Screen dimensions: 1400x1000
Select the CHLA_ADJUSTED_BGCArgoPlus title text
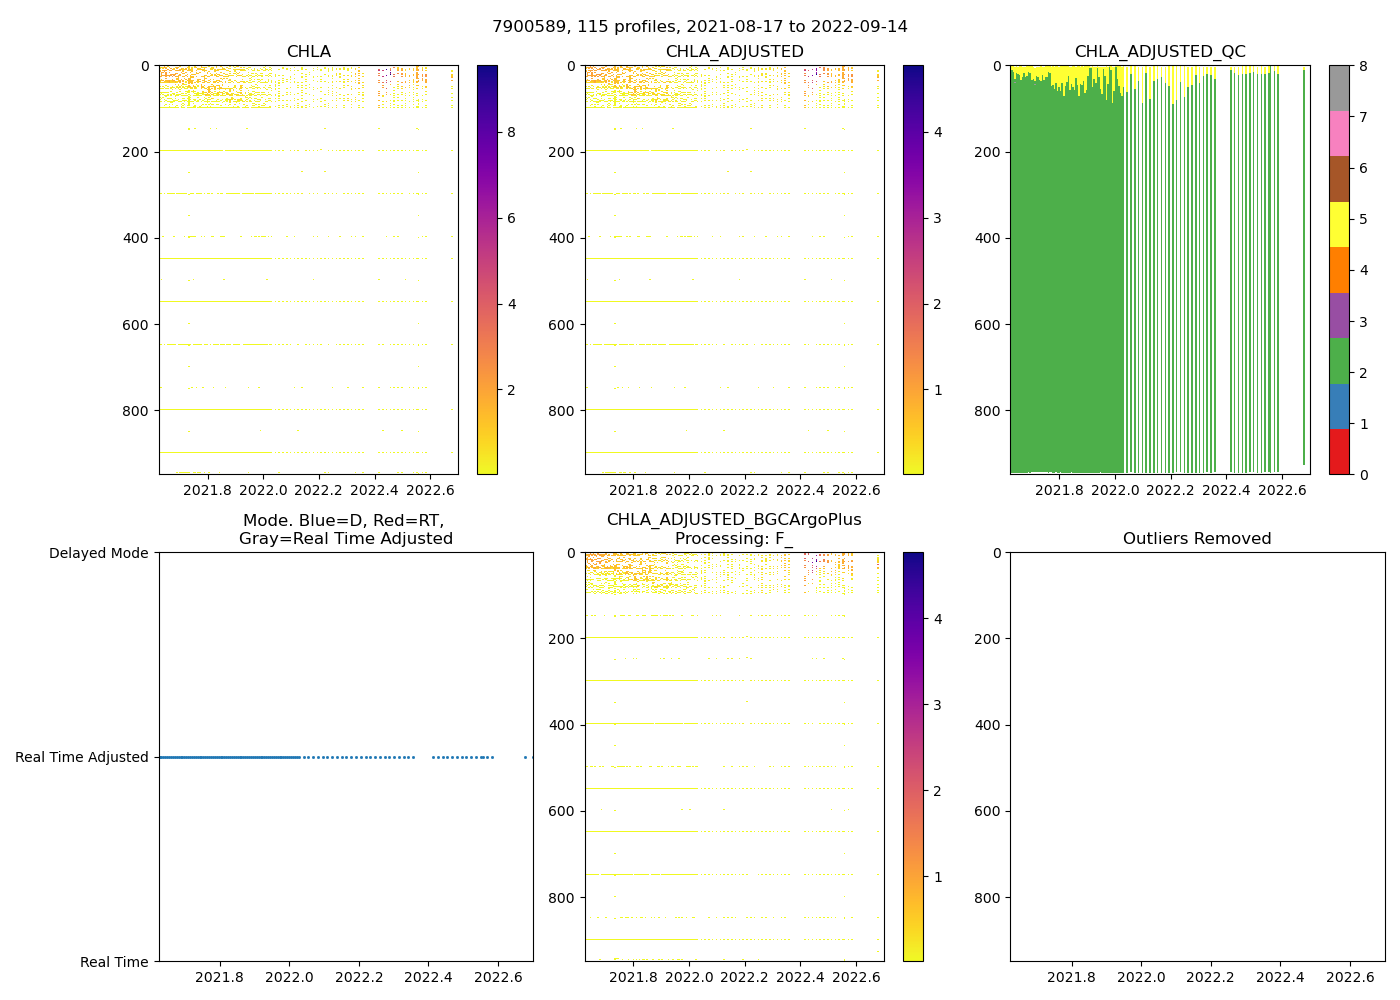point(734,520)
